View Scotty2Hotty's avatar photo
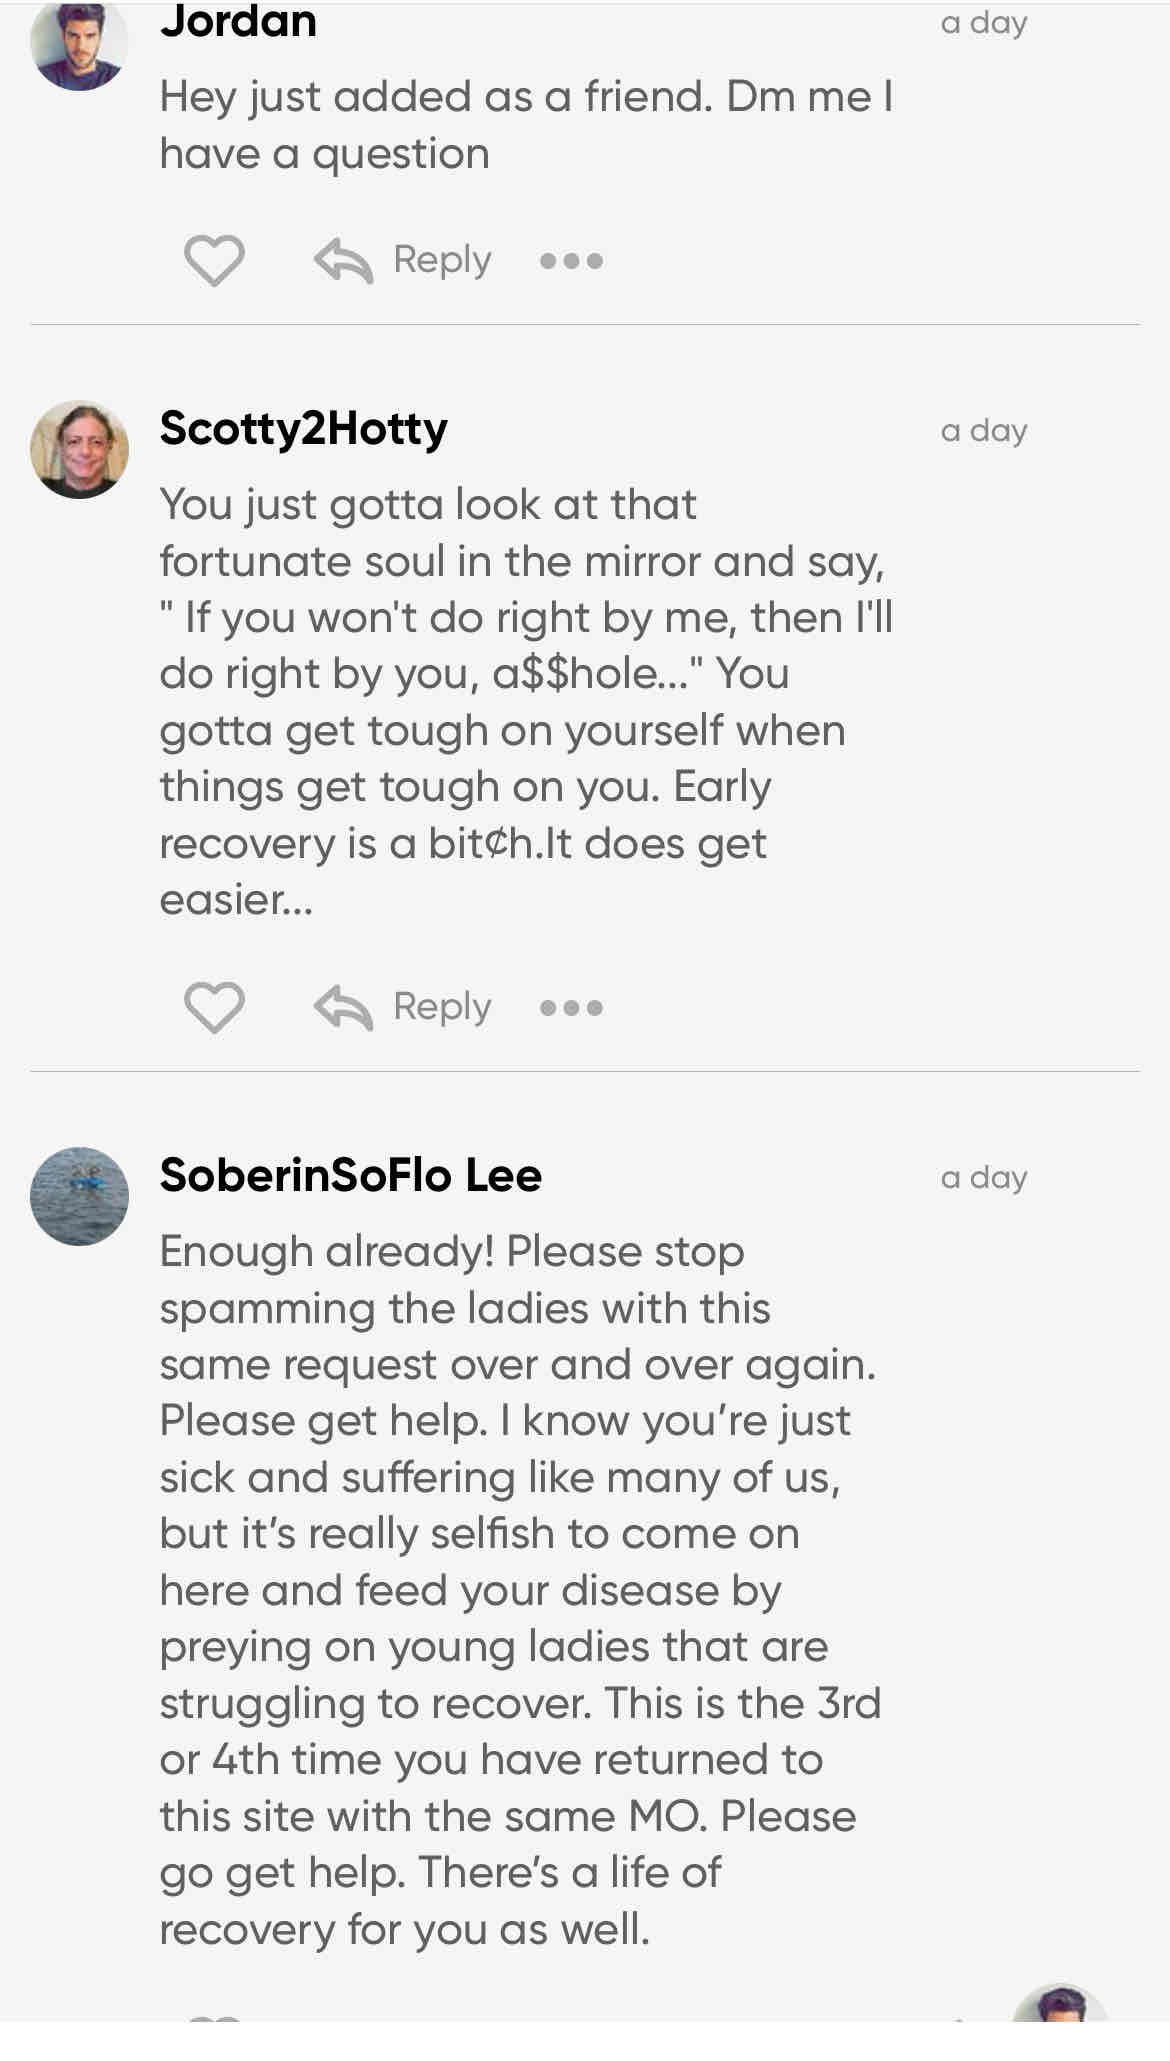This screenshot has width=1170, height=2061. pyautogui.click(x=79, y=449)
